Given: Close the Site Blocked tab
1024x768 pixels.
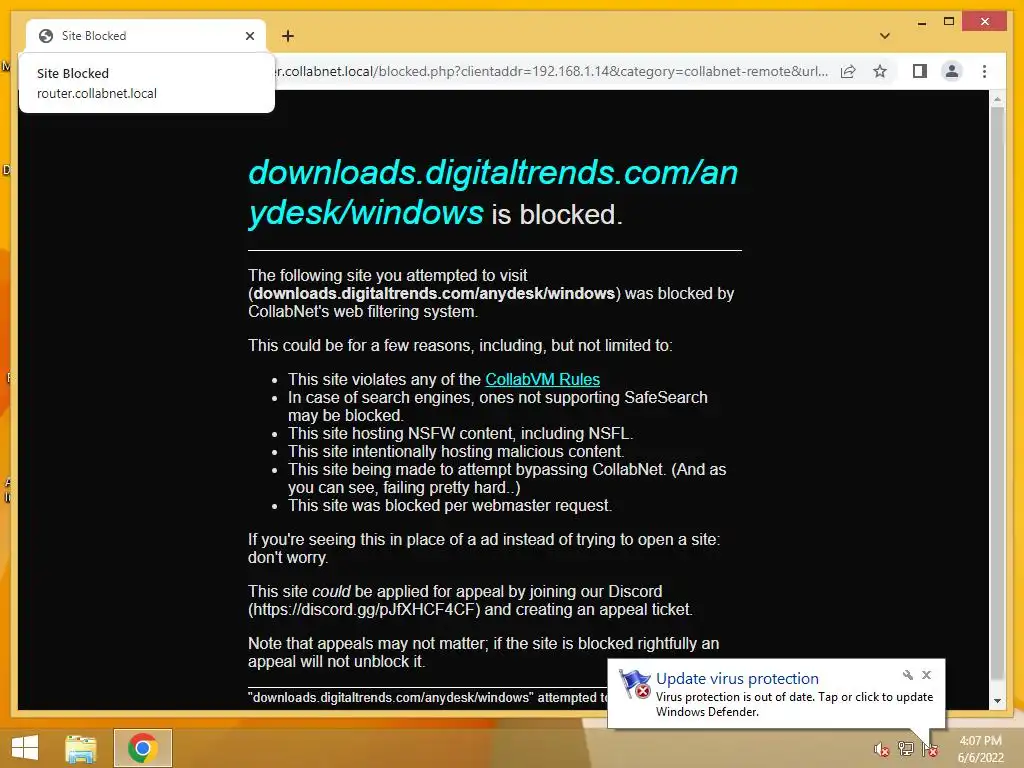Looking at the screenshot, I should (x=249, y=36).
